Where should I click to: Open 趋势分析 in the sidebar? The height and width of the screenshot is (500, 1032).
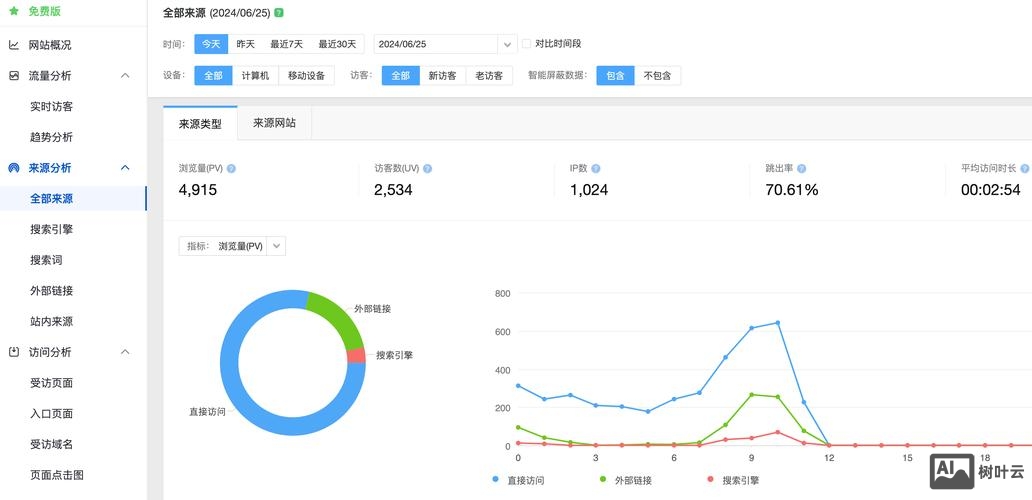(51, 138)
